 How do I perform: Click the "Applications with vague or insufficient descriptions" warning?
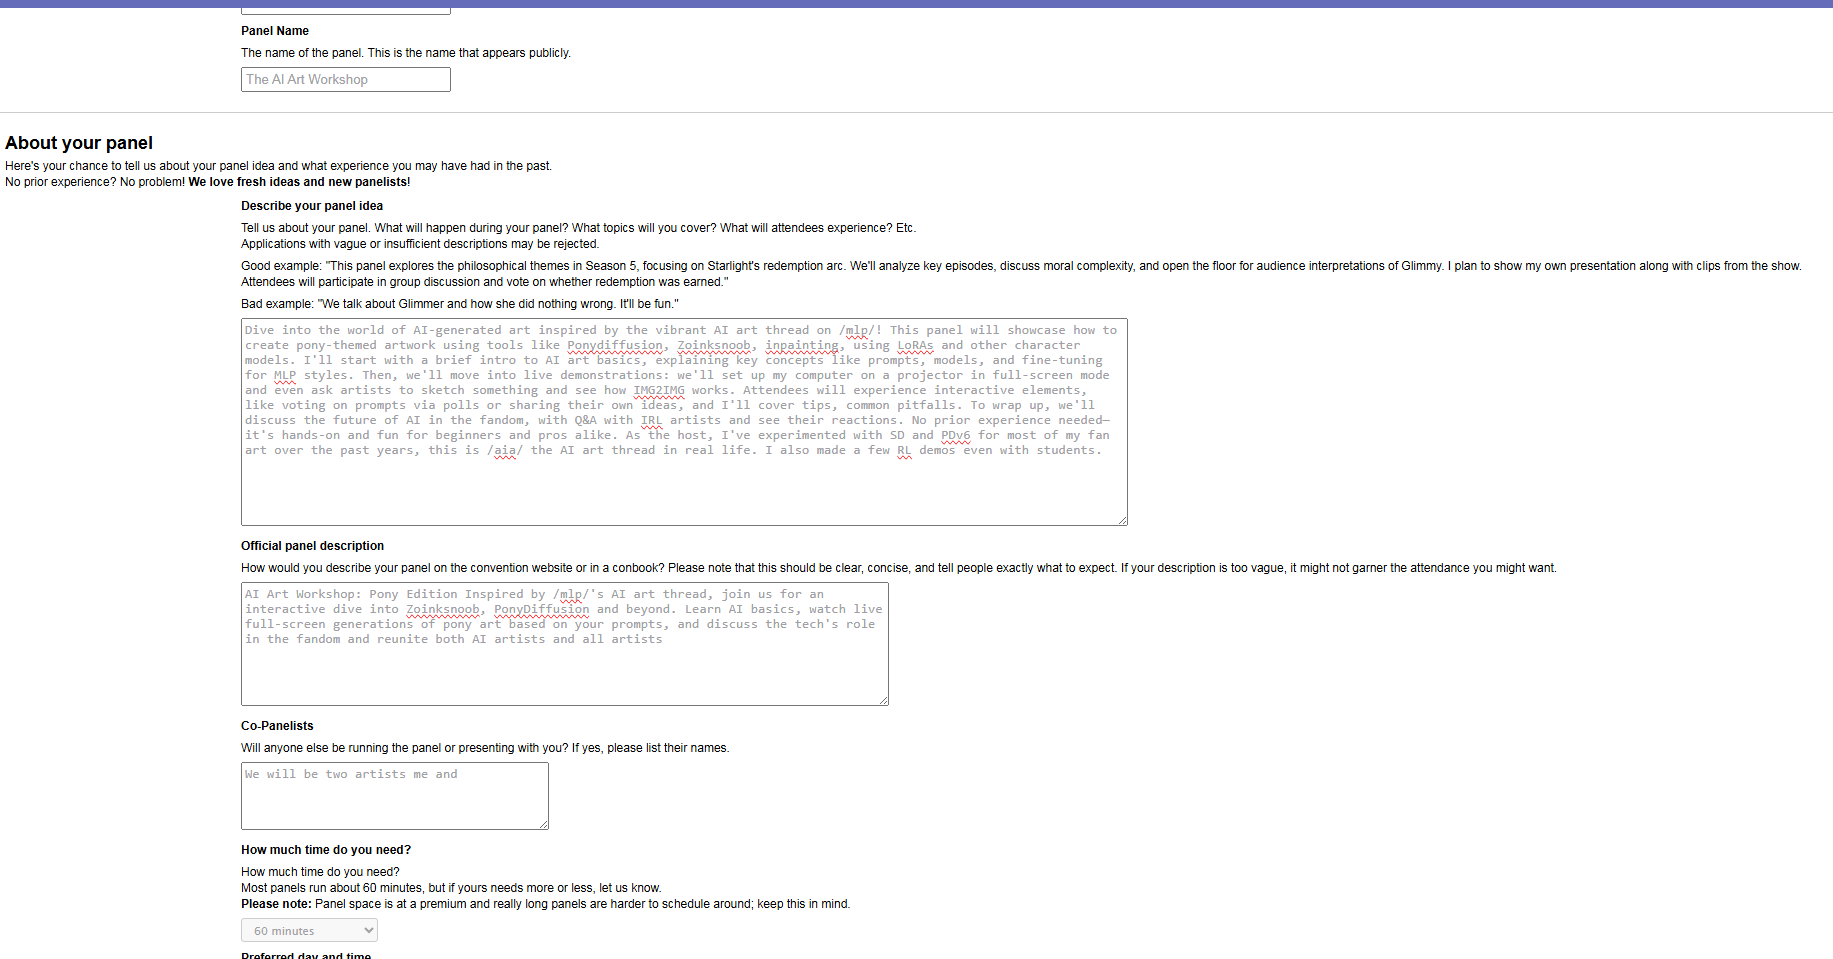420,244
